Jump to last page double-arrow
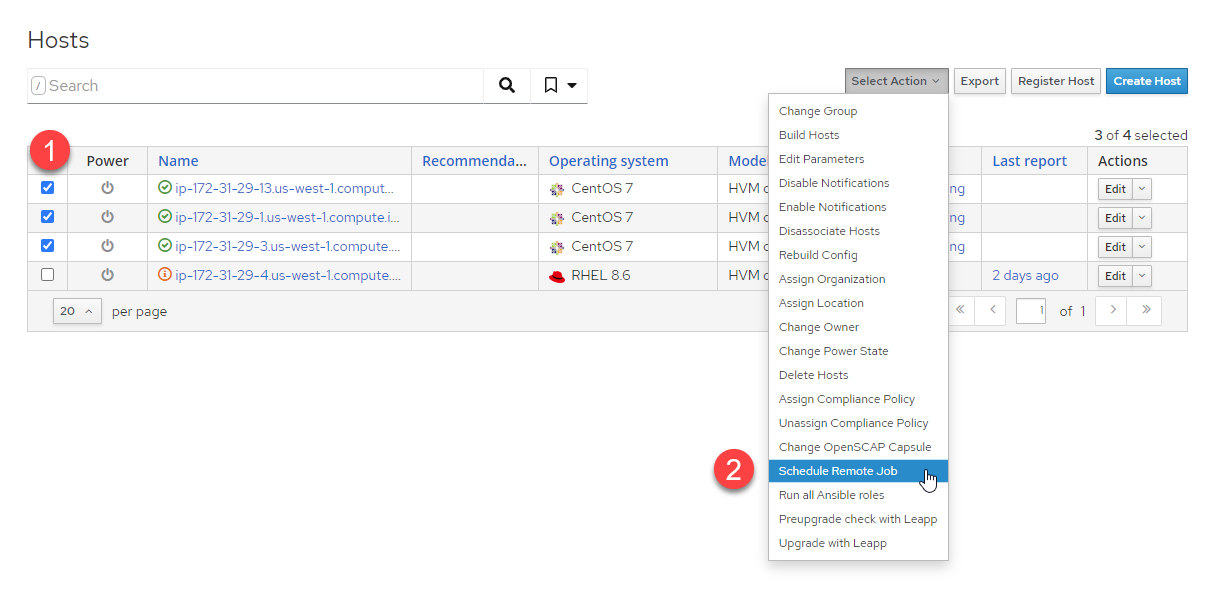The width and height of the screenshot is (1228, 601). point(1145,311)
